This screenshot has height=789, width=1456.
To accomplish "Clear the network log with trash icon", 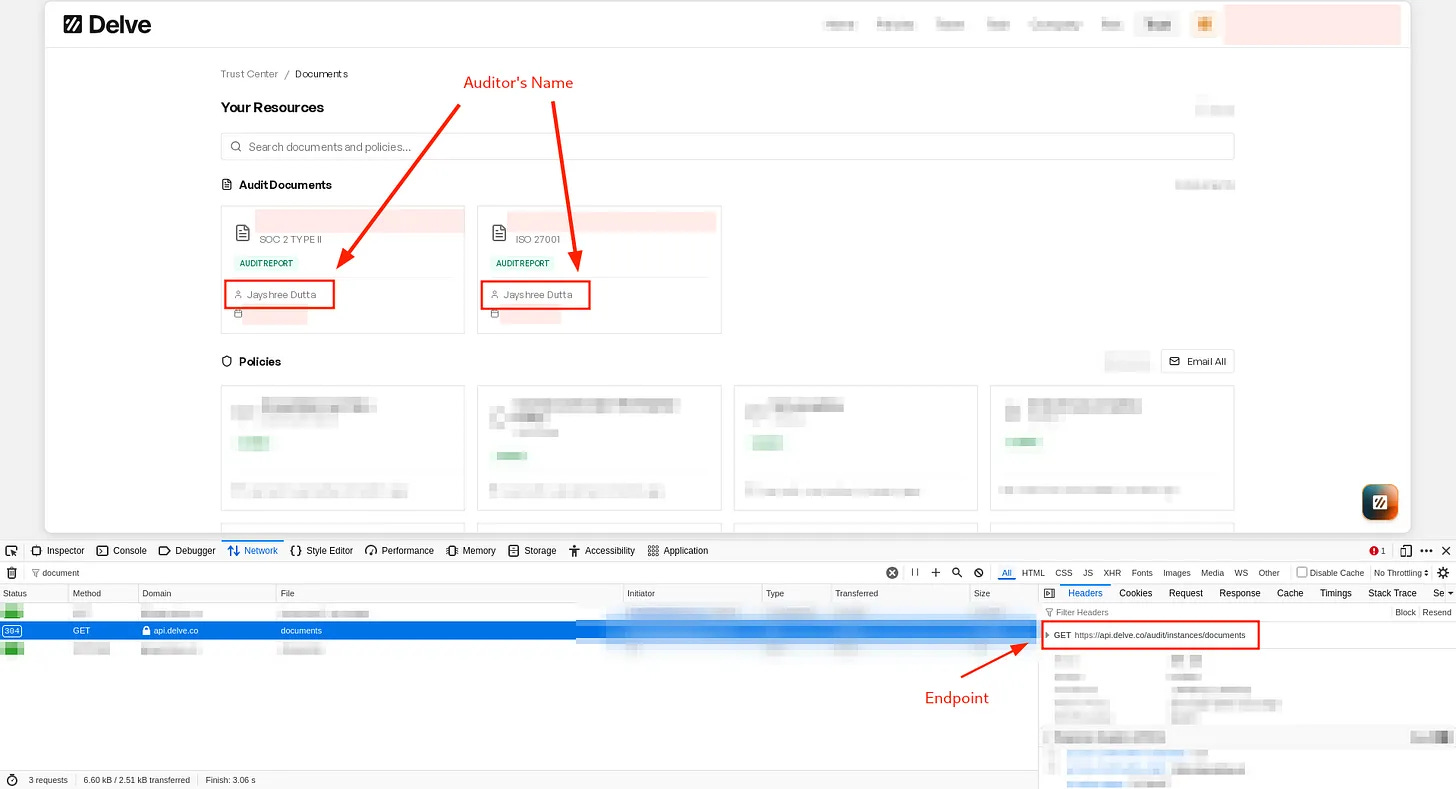I will pyautogui.click(x=12, y=573).
